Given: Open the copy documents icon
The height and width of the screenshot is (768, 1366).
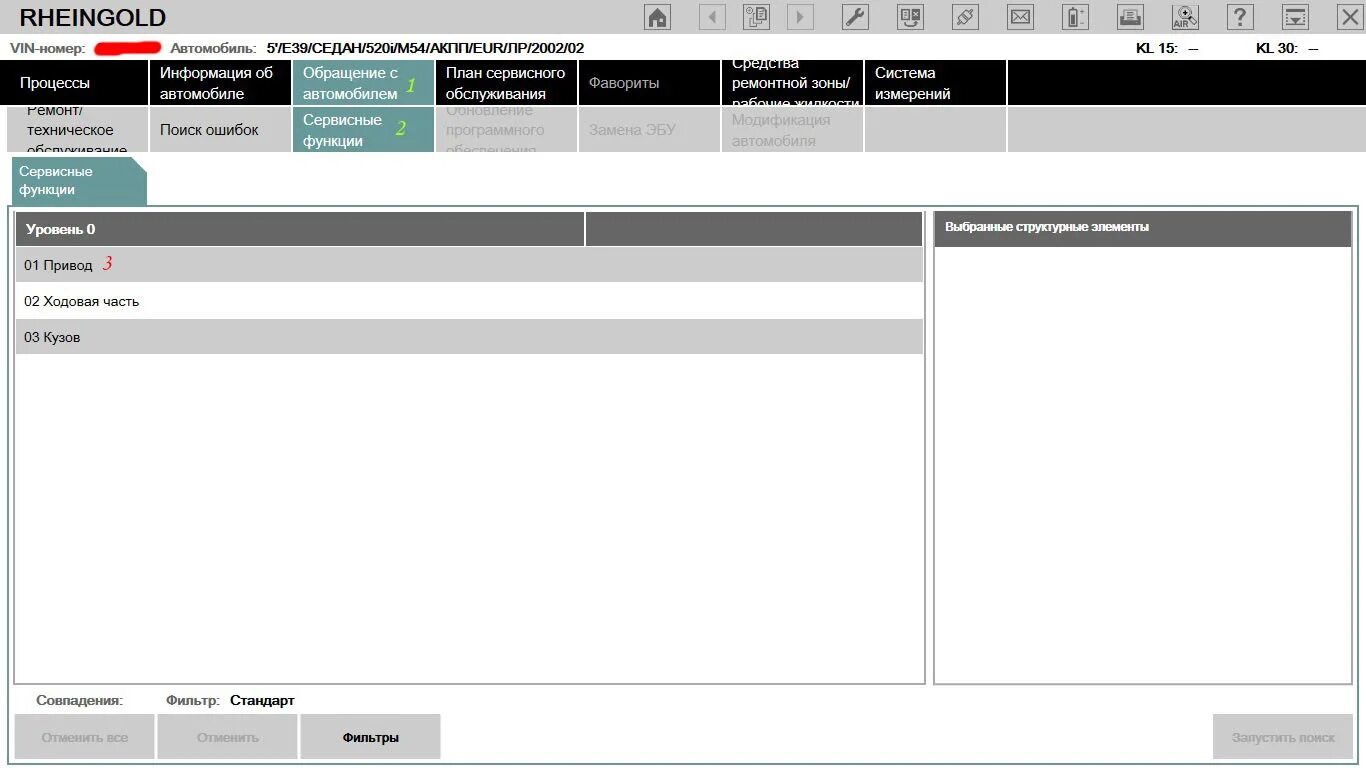Looking at the screenshot, I should tap(756, 17).
